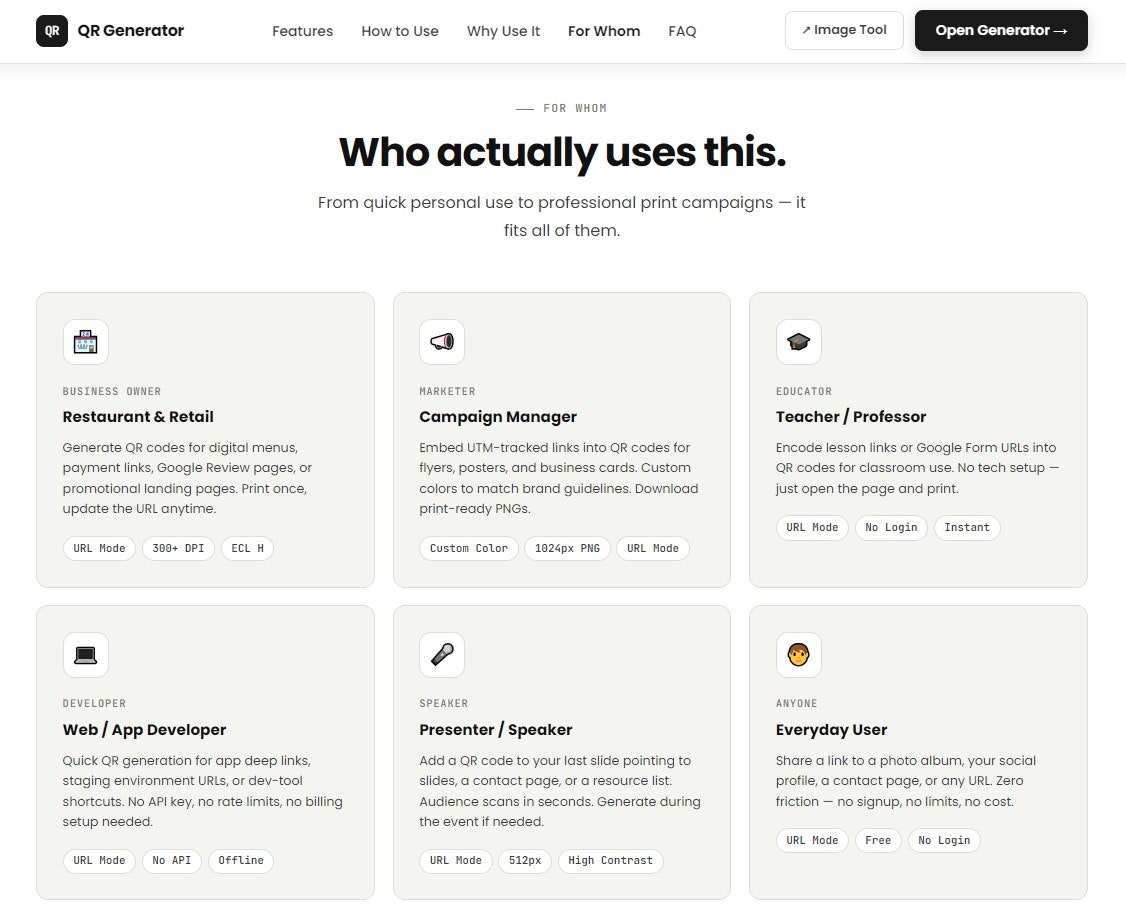
Task: Select the No API tag on Developer card
Action: (172, 861)
